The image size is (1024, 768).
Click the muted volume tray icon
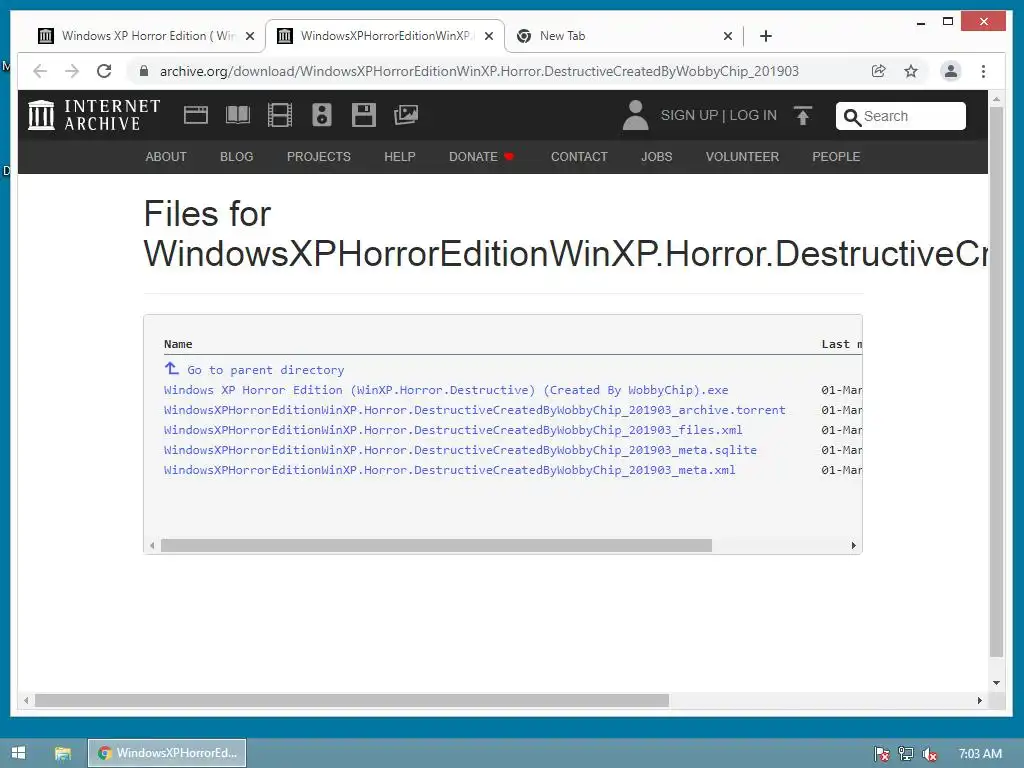[930, 754]
